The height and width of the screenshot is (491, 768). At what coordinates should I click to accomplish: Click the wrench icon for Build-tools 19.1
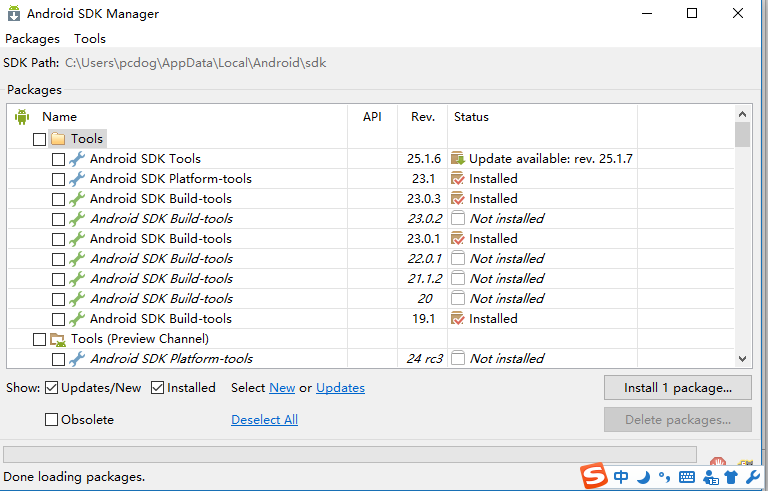(x=76, y=319)
